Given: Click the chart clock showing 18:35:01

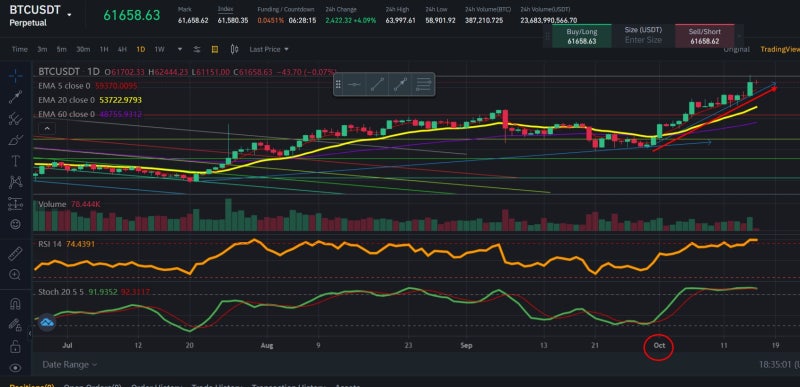Looking at the screenshot, I should tap(776, 365).
